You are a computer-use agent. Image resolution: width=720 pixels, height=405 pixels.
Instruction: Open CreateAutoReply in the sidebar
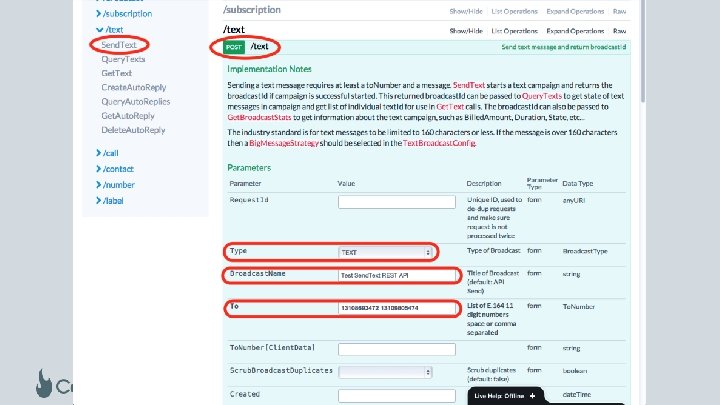134,87
